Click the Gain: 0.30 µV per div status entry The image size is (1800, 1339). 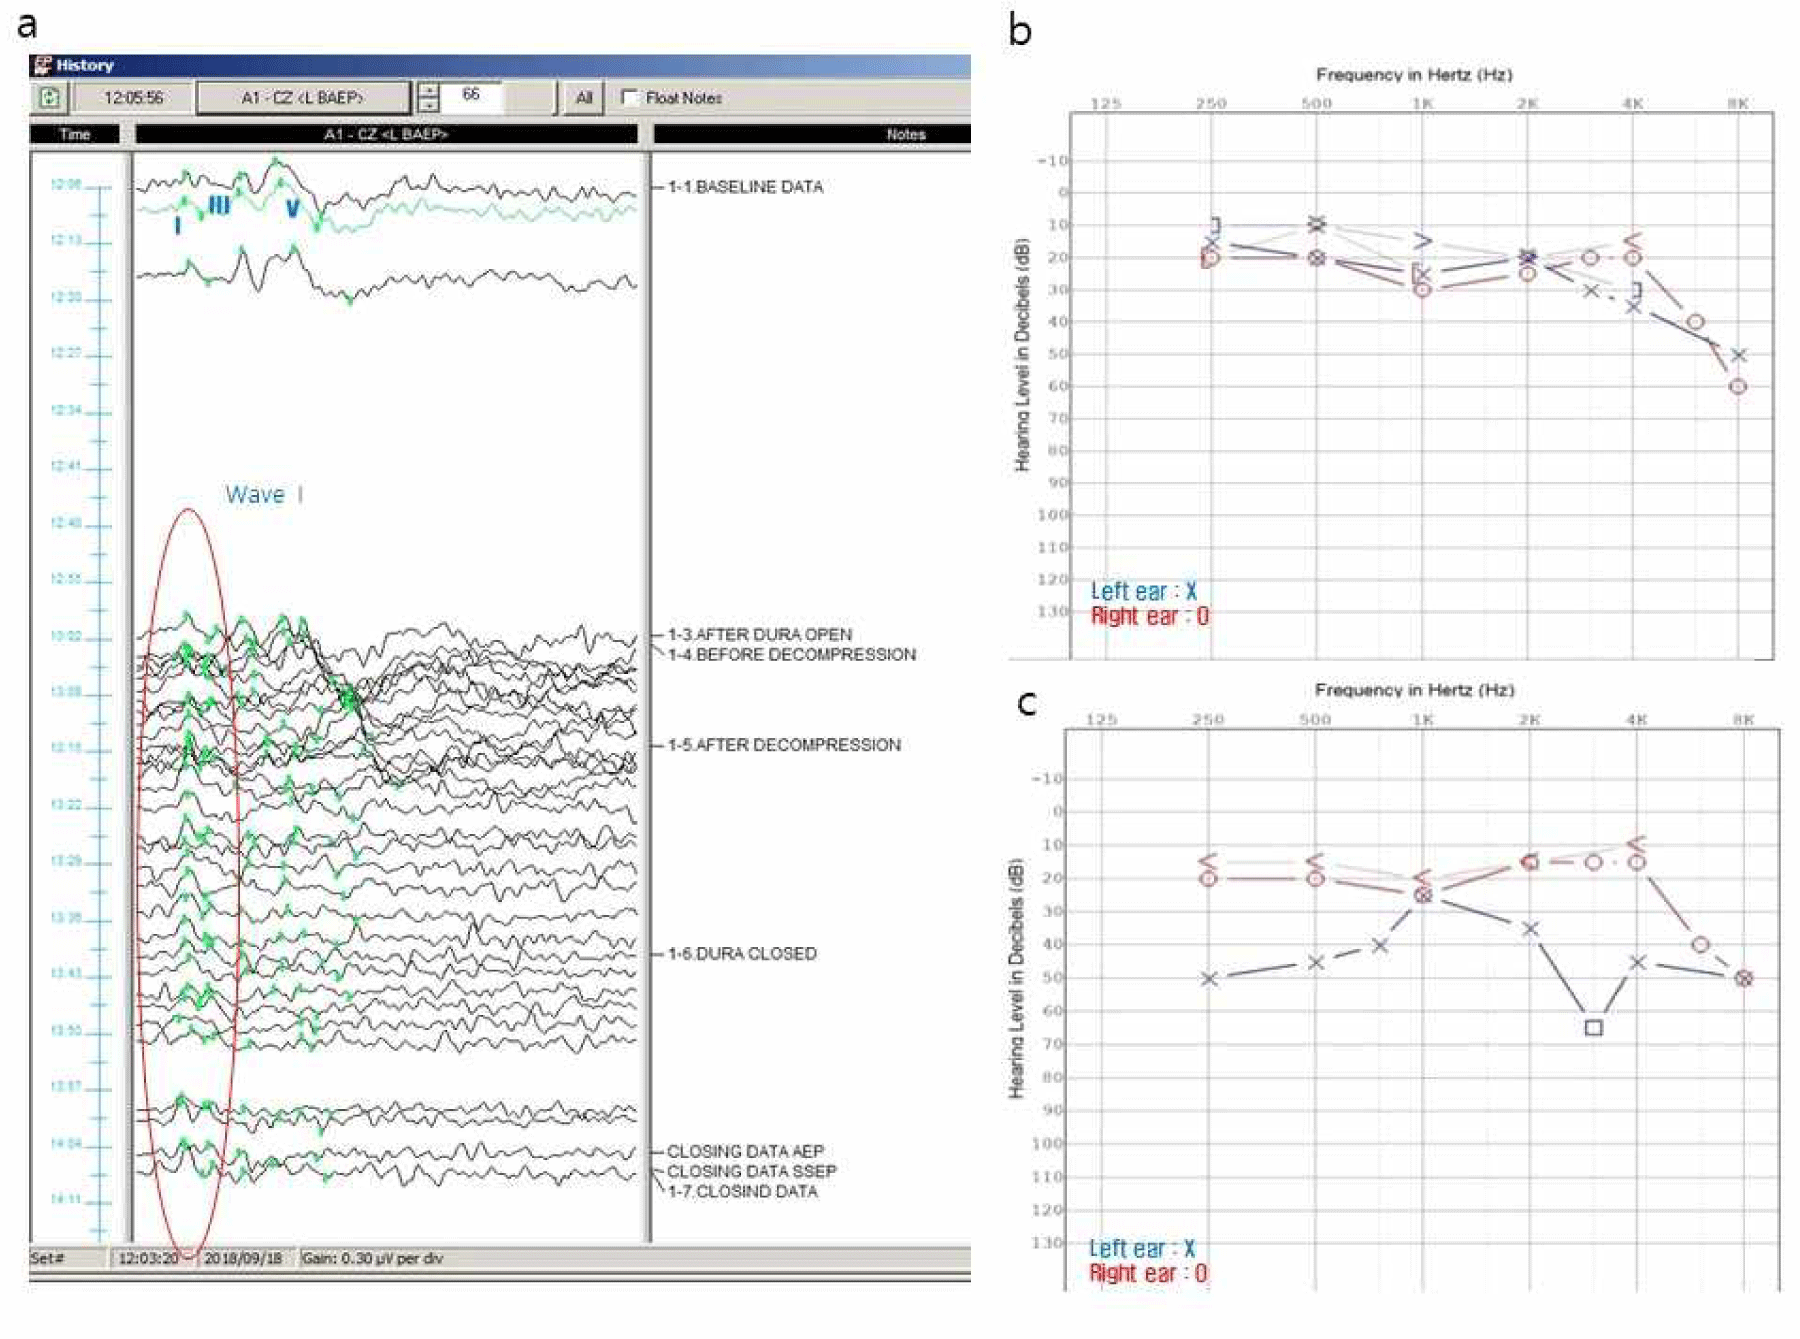(x=373, y=1258)
